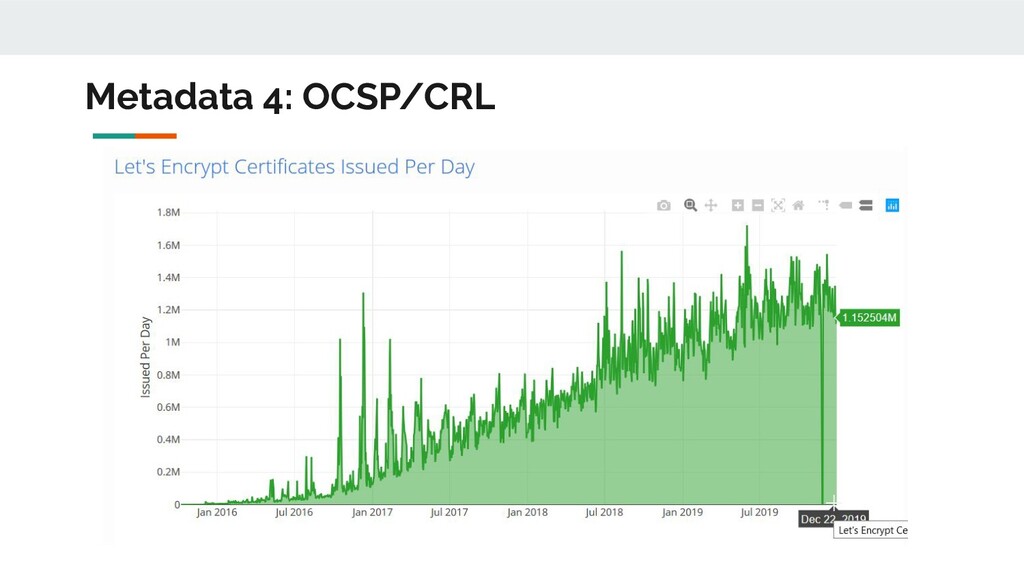Click the 0.4M y-axis tick
1024x576 pixels.
click(168, 440)
